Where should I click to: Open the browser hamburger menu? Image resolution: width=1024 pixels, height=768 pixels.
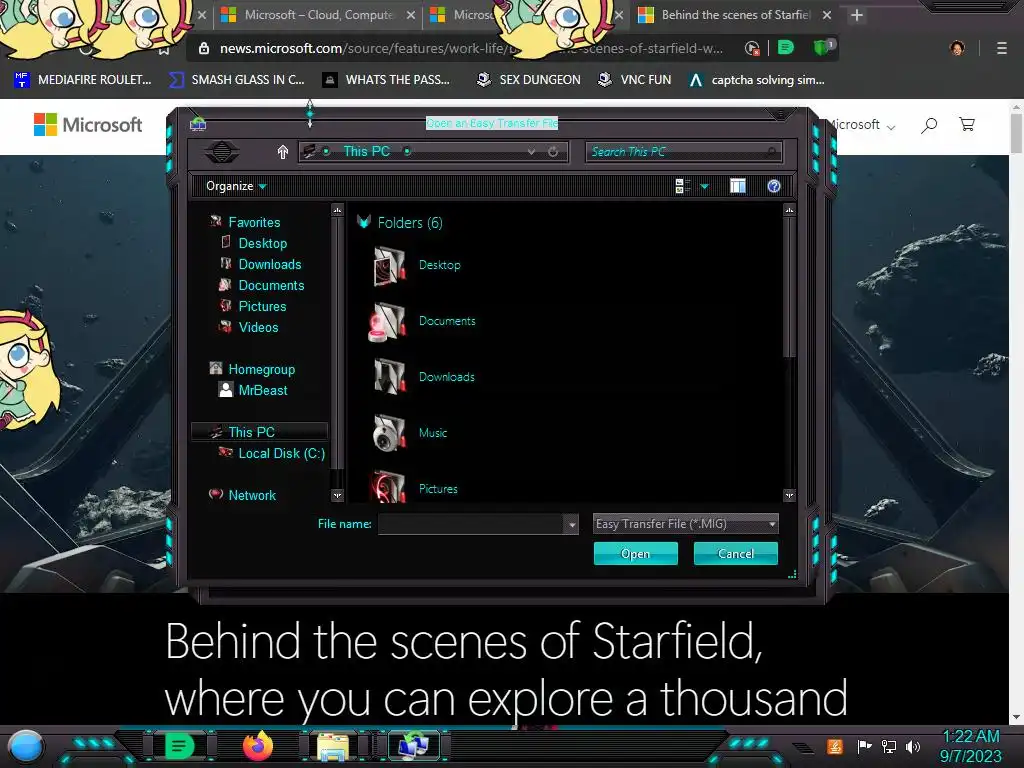pos(1002,48)
